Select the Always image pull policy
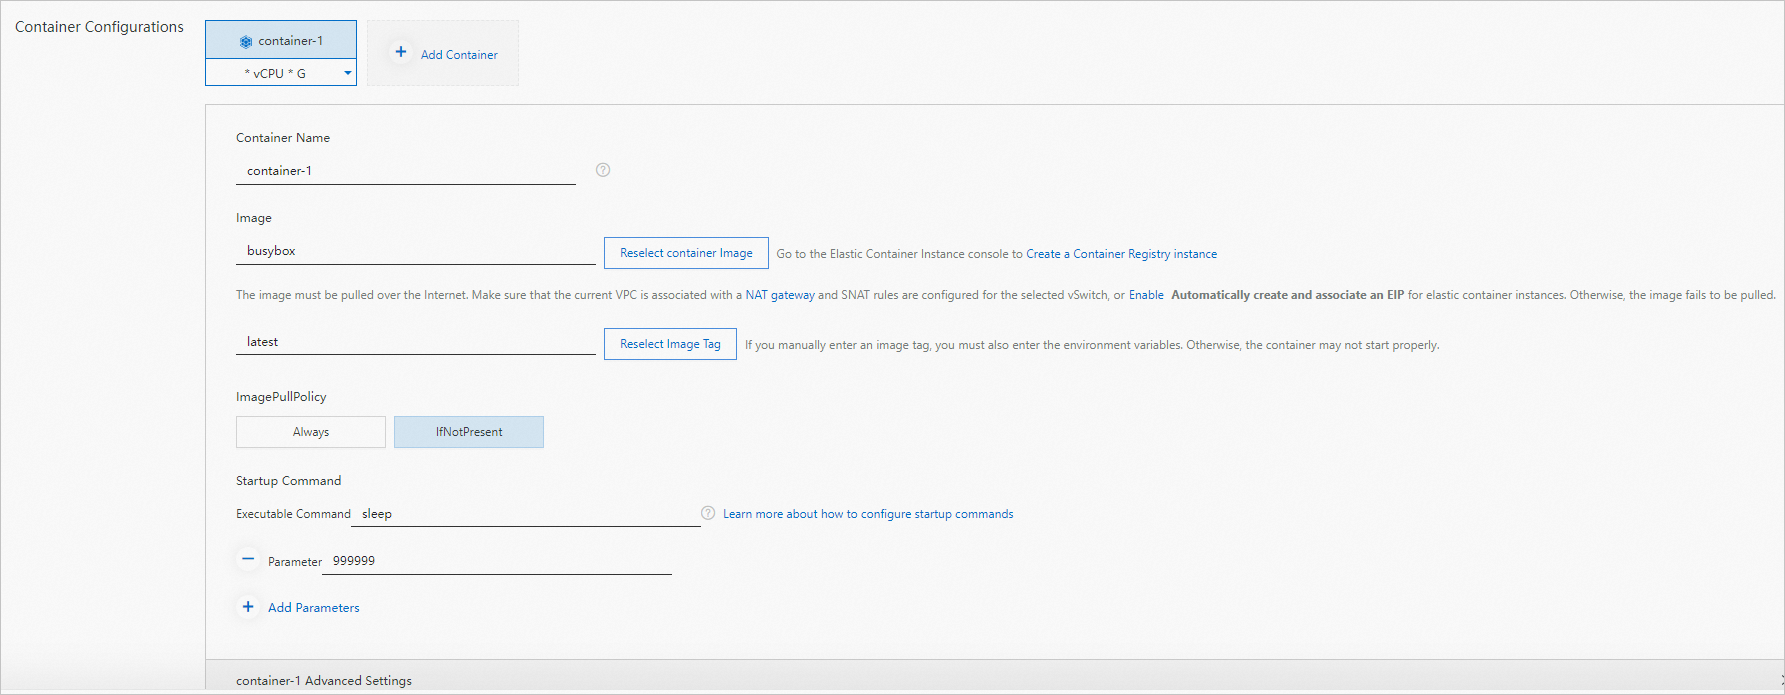 [x=311, y=432]
